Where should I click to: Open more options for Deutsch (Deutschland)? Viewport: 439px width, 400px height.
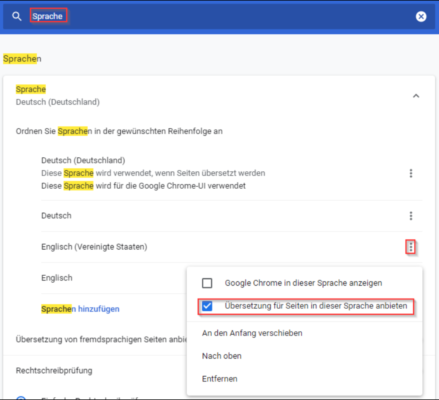coord(411,173)
